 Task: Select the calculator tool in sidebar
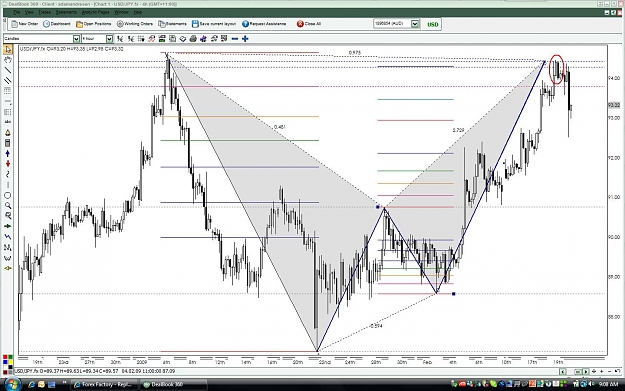coord(8,143)
